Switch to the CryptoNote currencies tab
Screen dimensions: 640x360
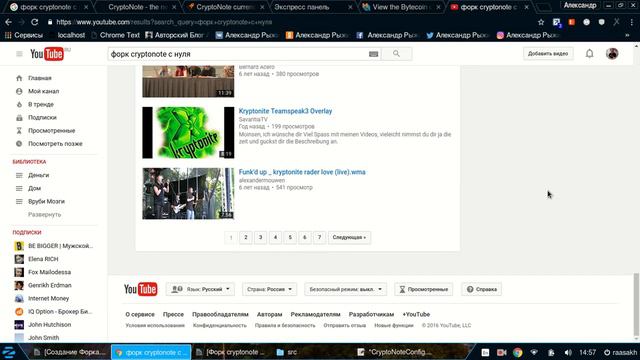point(226,7)
